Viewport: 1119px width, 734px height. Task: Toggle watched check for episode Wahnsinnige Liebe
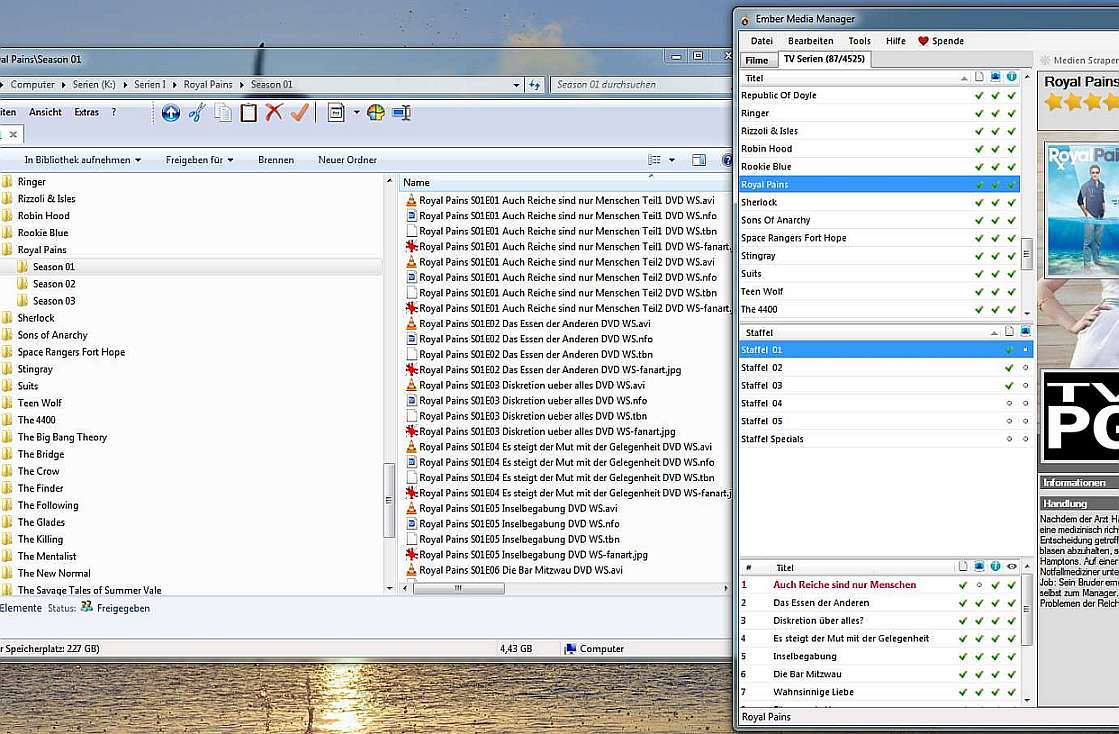pyautogui.click(x=1012, y=692)
